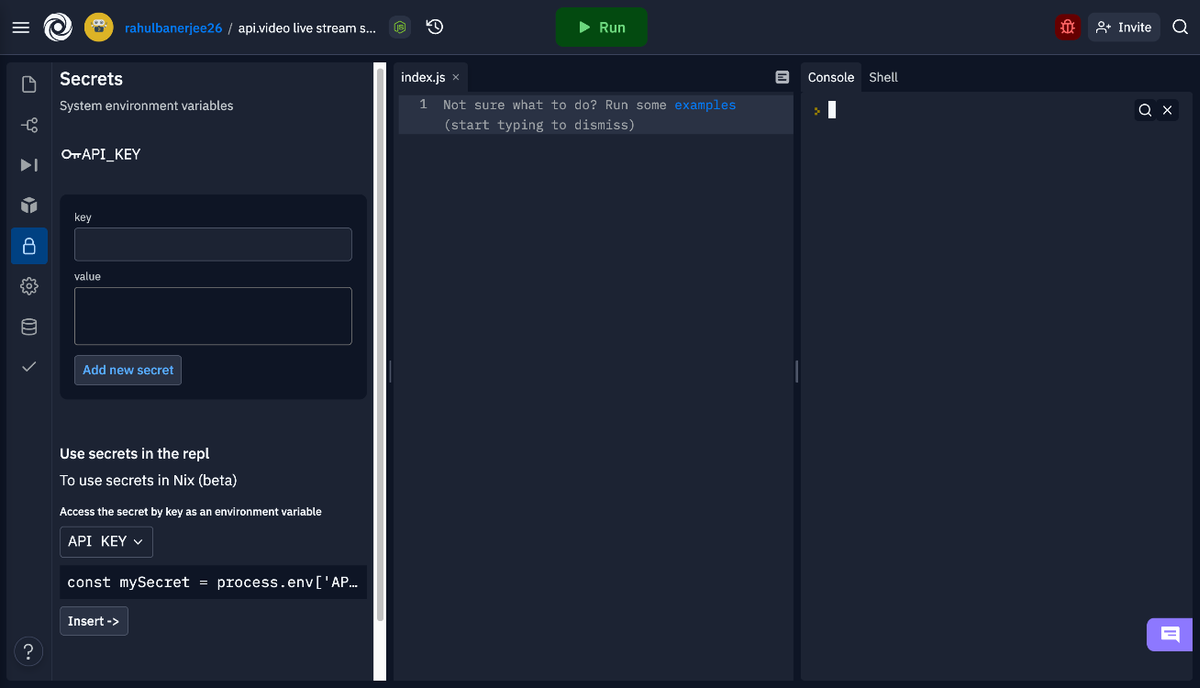Viewport: 1200px width, 688px height.
Task: Select the index.js editor tab
Action: tap(422, 76)
